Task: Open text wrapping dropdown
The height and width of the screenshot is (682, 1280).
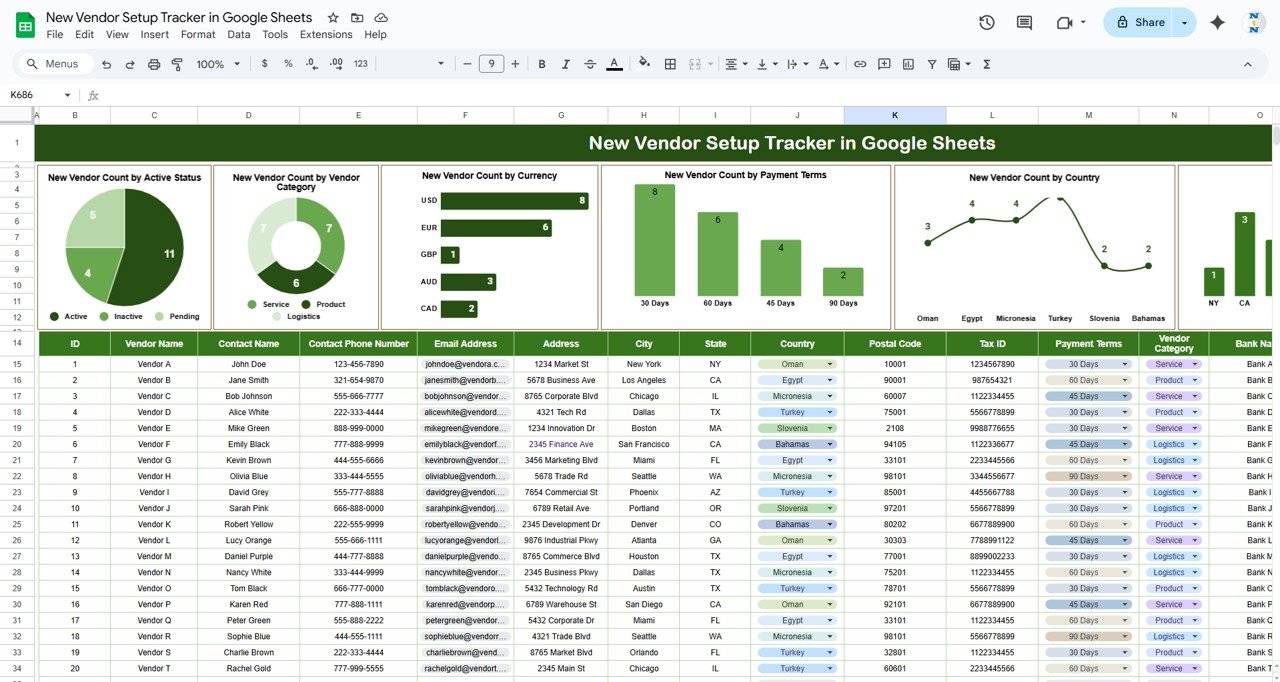Action: (797, 64)
